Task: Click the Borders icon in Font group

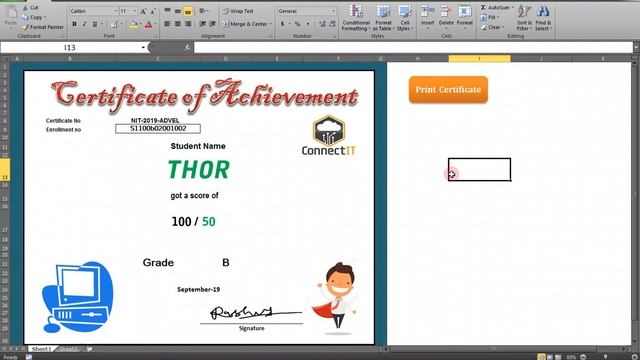Action: 113,24
